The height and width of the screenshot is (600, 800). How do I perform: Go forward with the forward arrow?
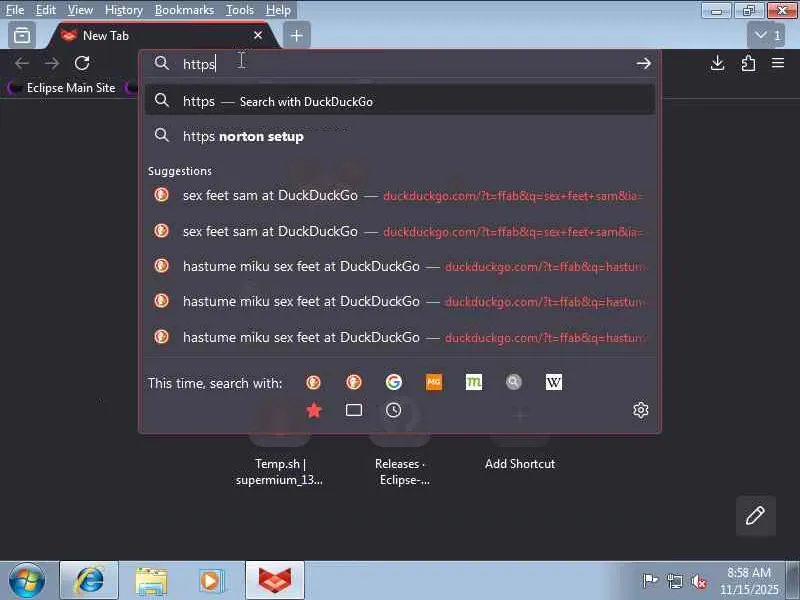[52, 63]
